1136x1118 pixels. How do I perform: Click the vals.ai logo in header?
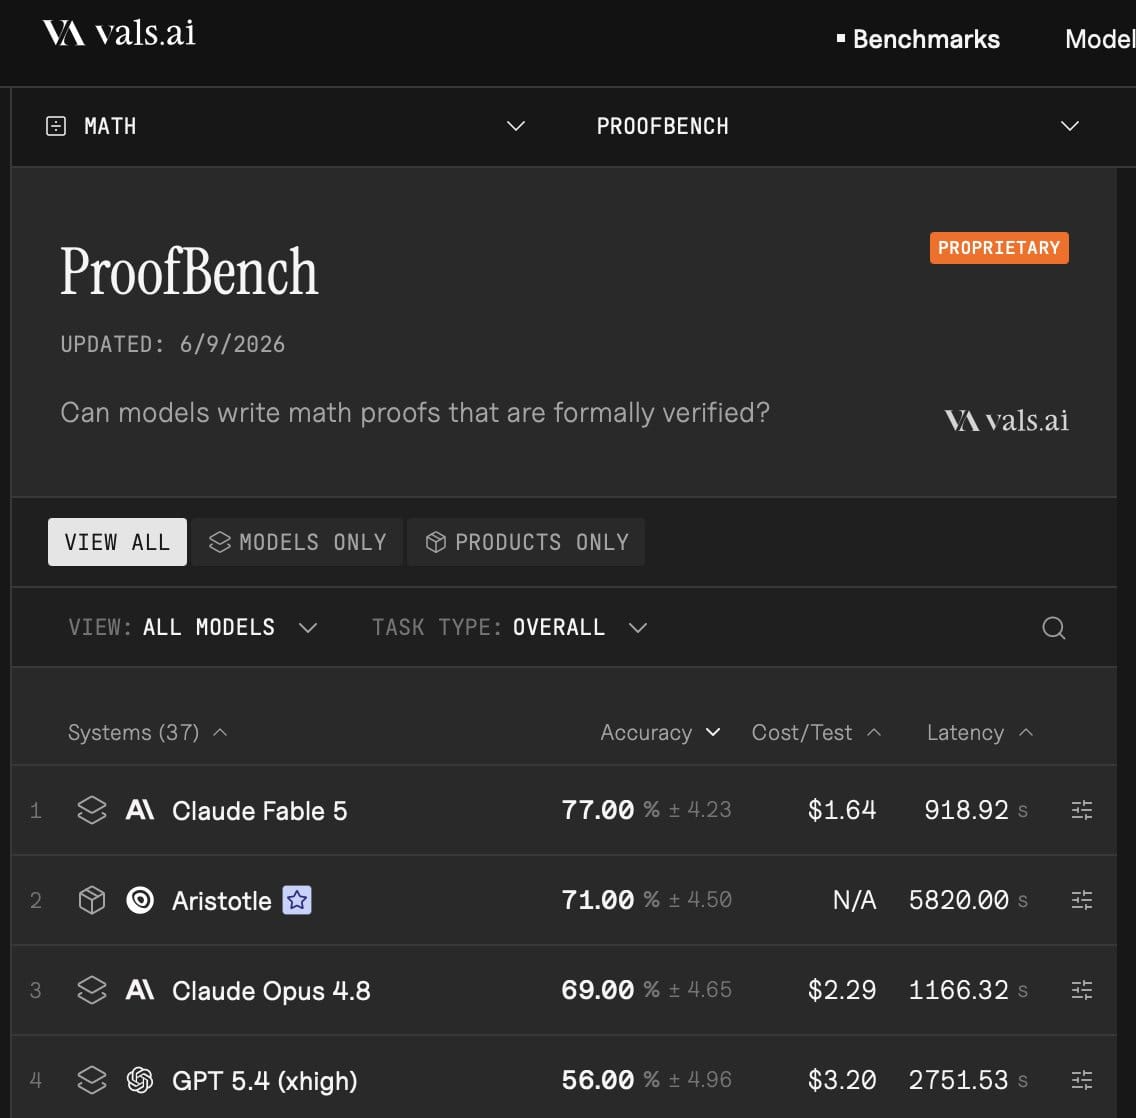click(119, 33)
